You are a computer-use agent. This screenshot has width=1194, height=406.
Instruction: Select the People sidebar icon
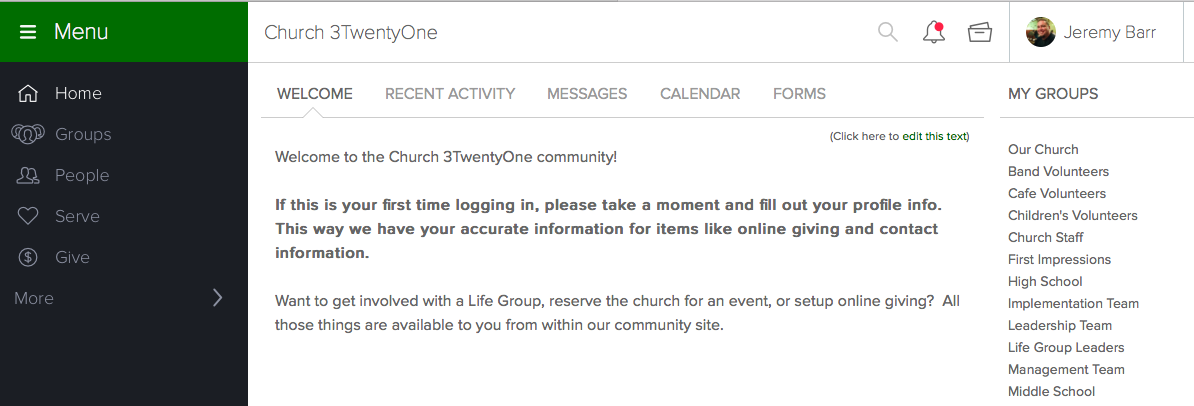pos(28,176)
